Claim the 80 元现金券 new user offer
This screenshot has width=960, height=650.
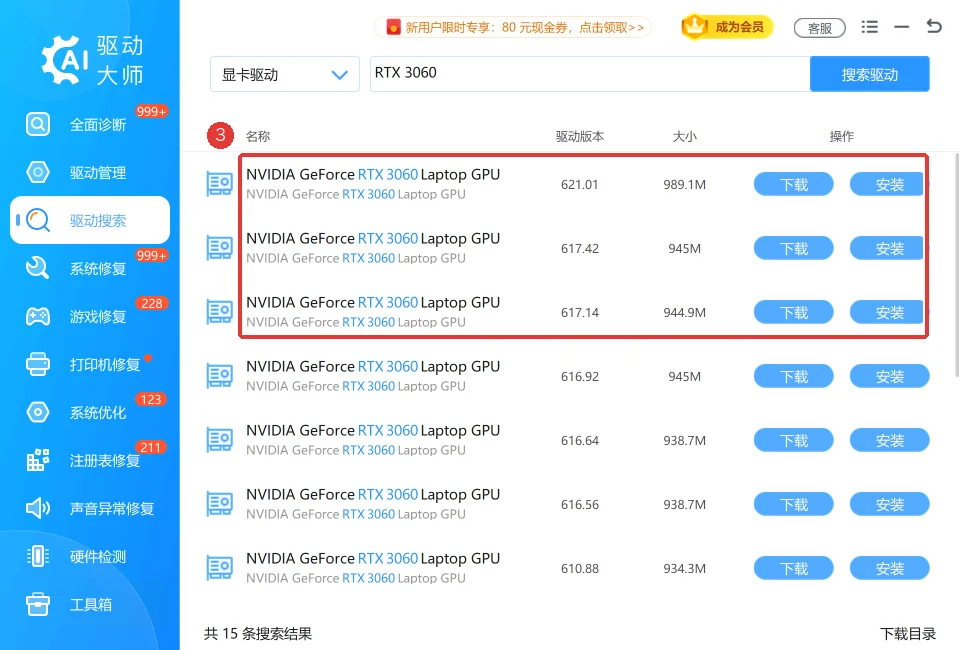point(513,27)
